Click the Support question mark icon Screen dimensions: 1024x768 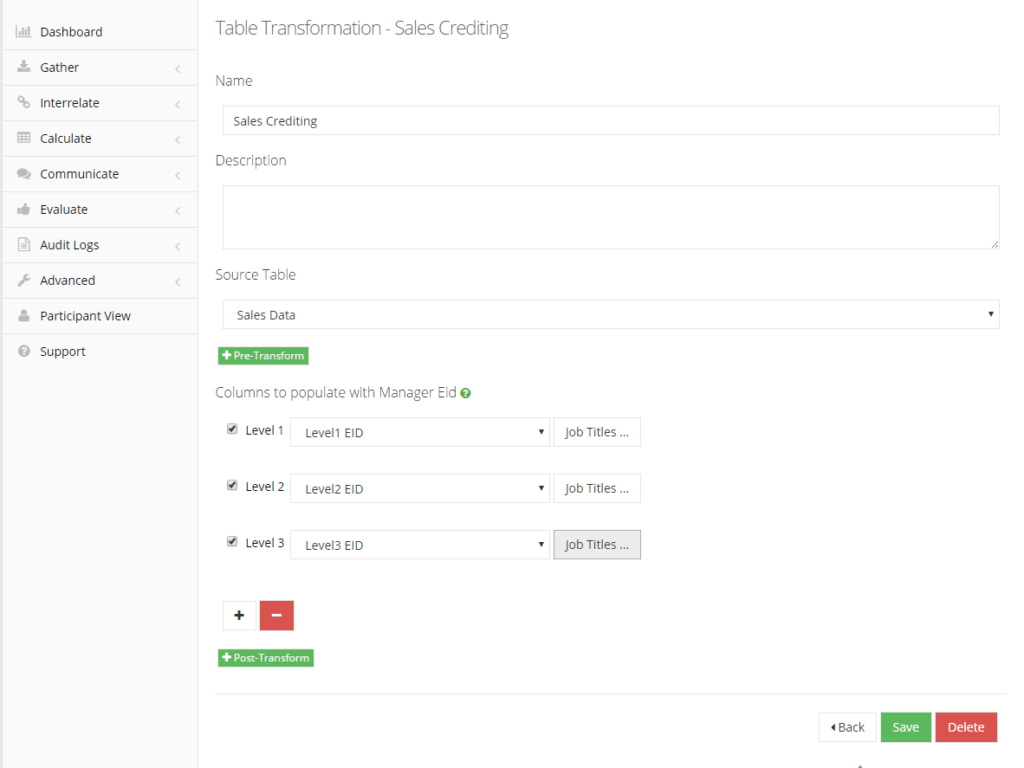point(24,351)
